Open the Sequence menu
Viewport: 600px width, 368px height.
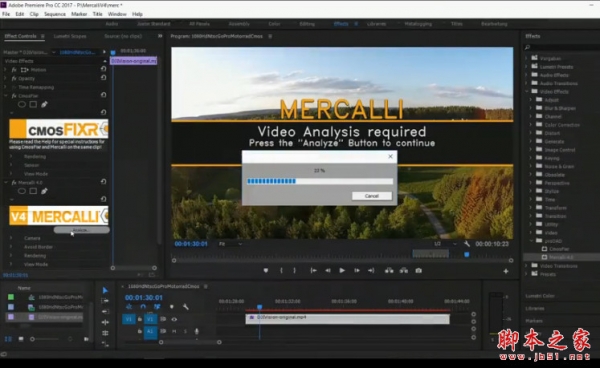pos(55,14)
